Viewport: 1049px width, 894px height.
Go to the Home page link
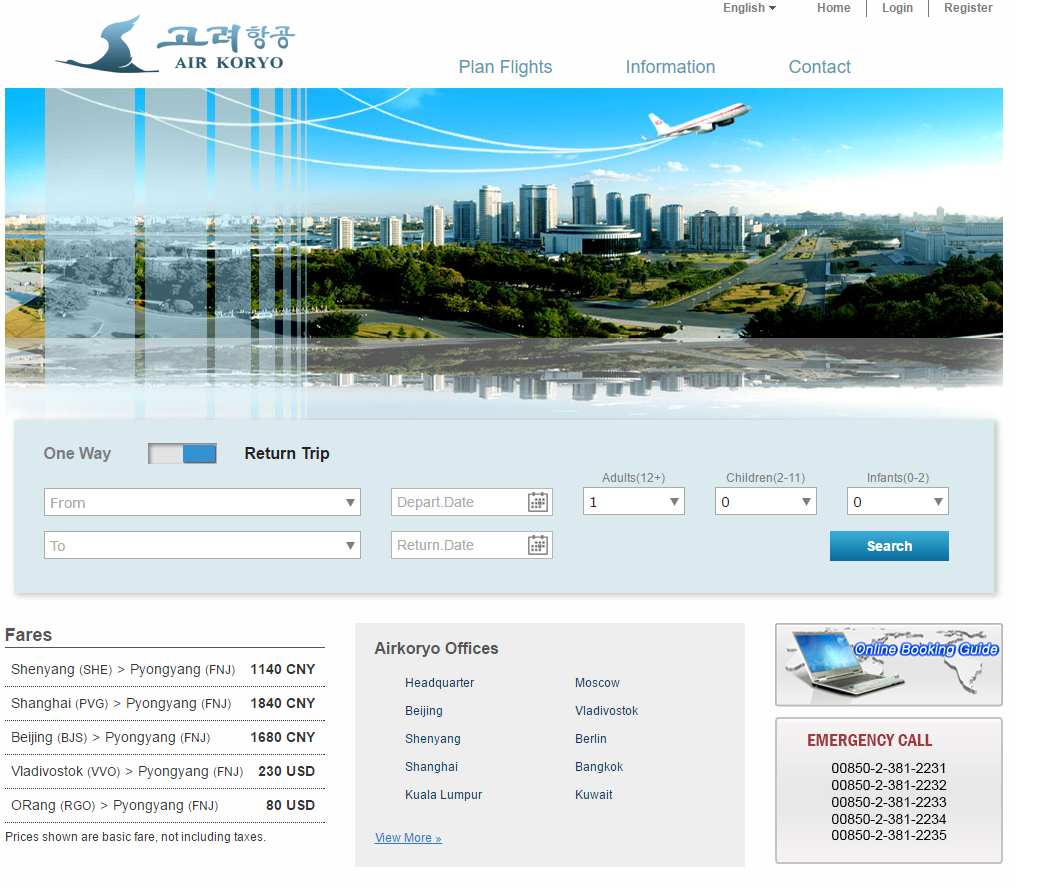click(834, 8)
